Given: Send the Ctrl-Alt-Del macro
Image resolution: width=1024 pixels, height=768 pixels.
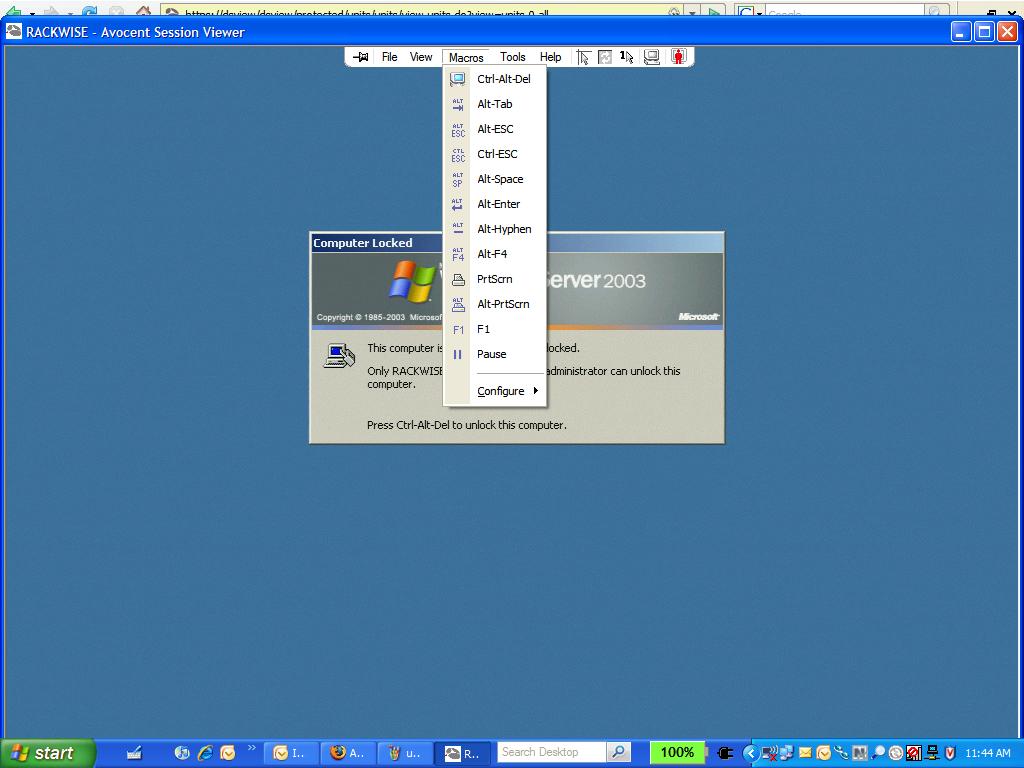Looking at the screenshot, I should pos(503,79).
